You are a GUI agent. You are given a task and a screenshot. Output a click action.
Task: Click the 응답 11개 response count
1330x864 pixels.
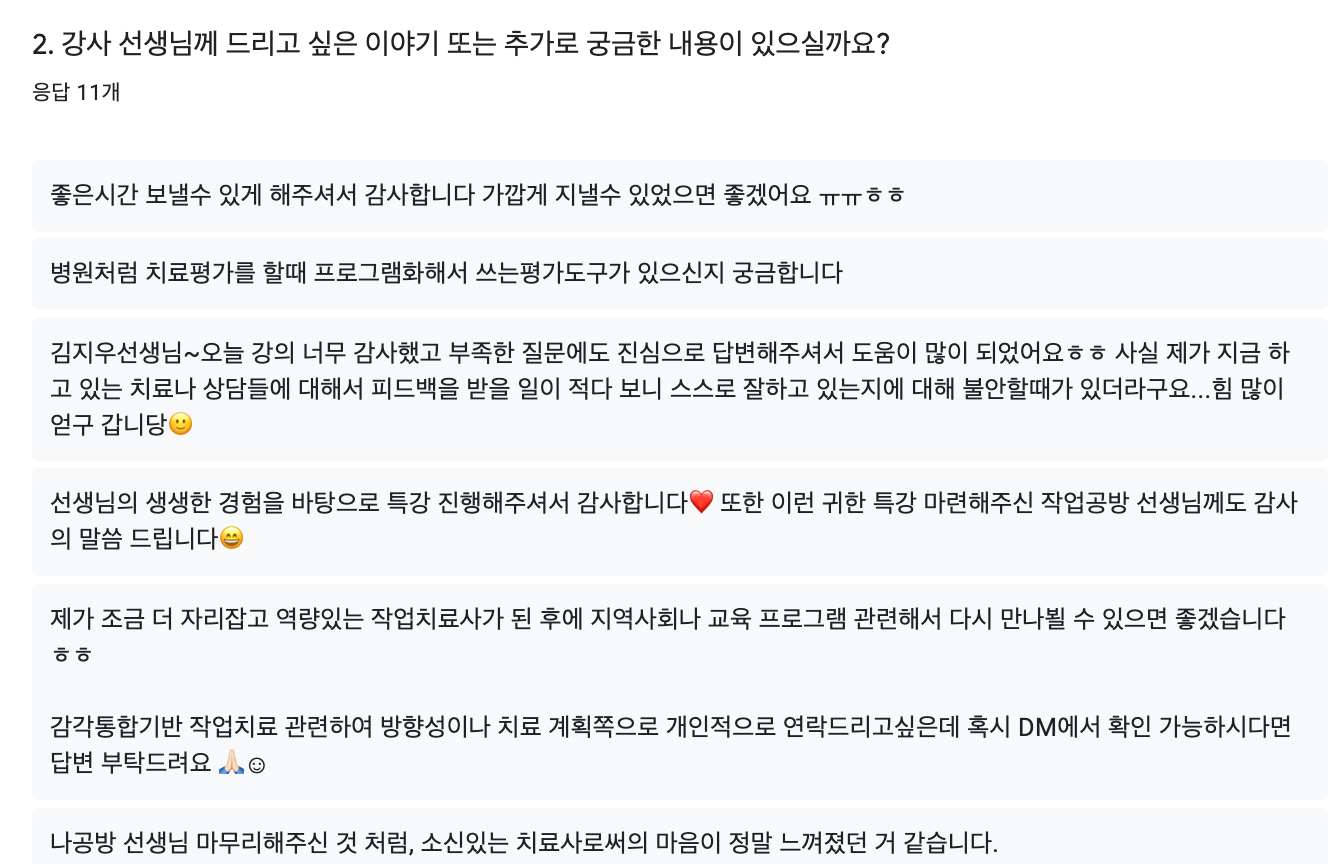coord(76,92)
